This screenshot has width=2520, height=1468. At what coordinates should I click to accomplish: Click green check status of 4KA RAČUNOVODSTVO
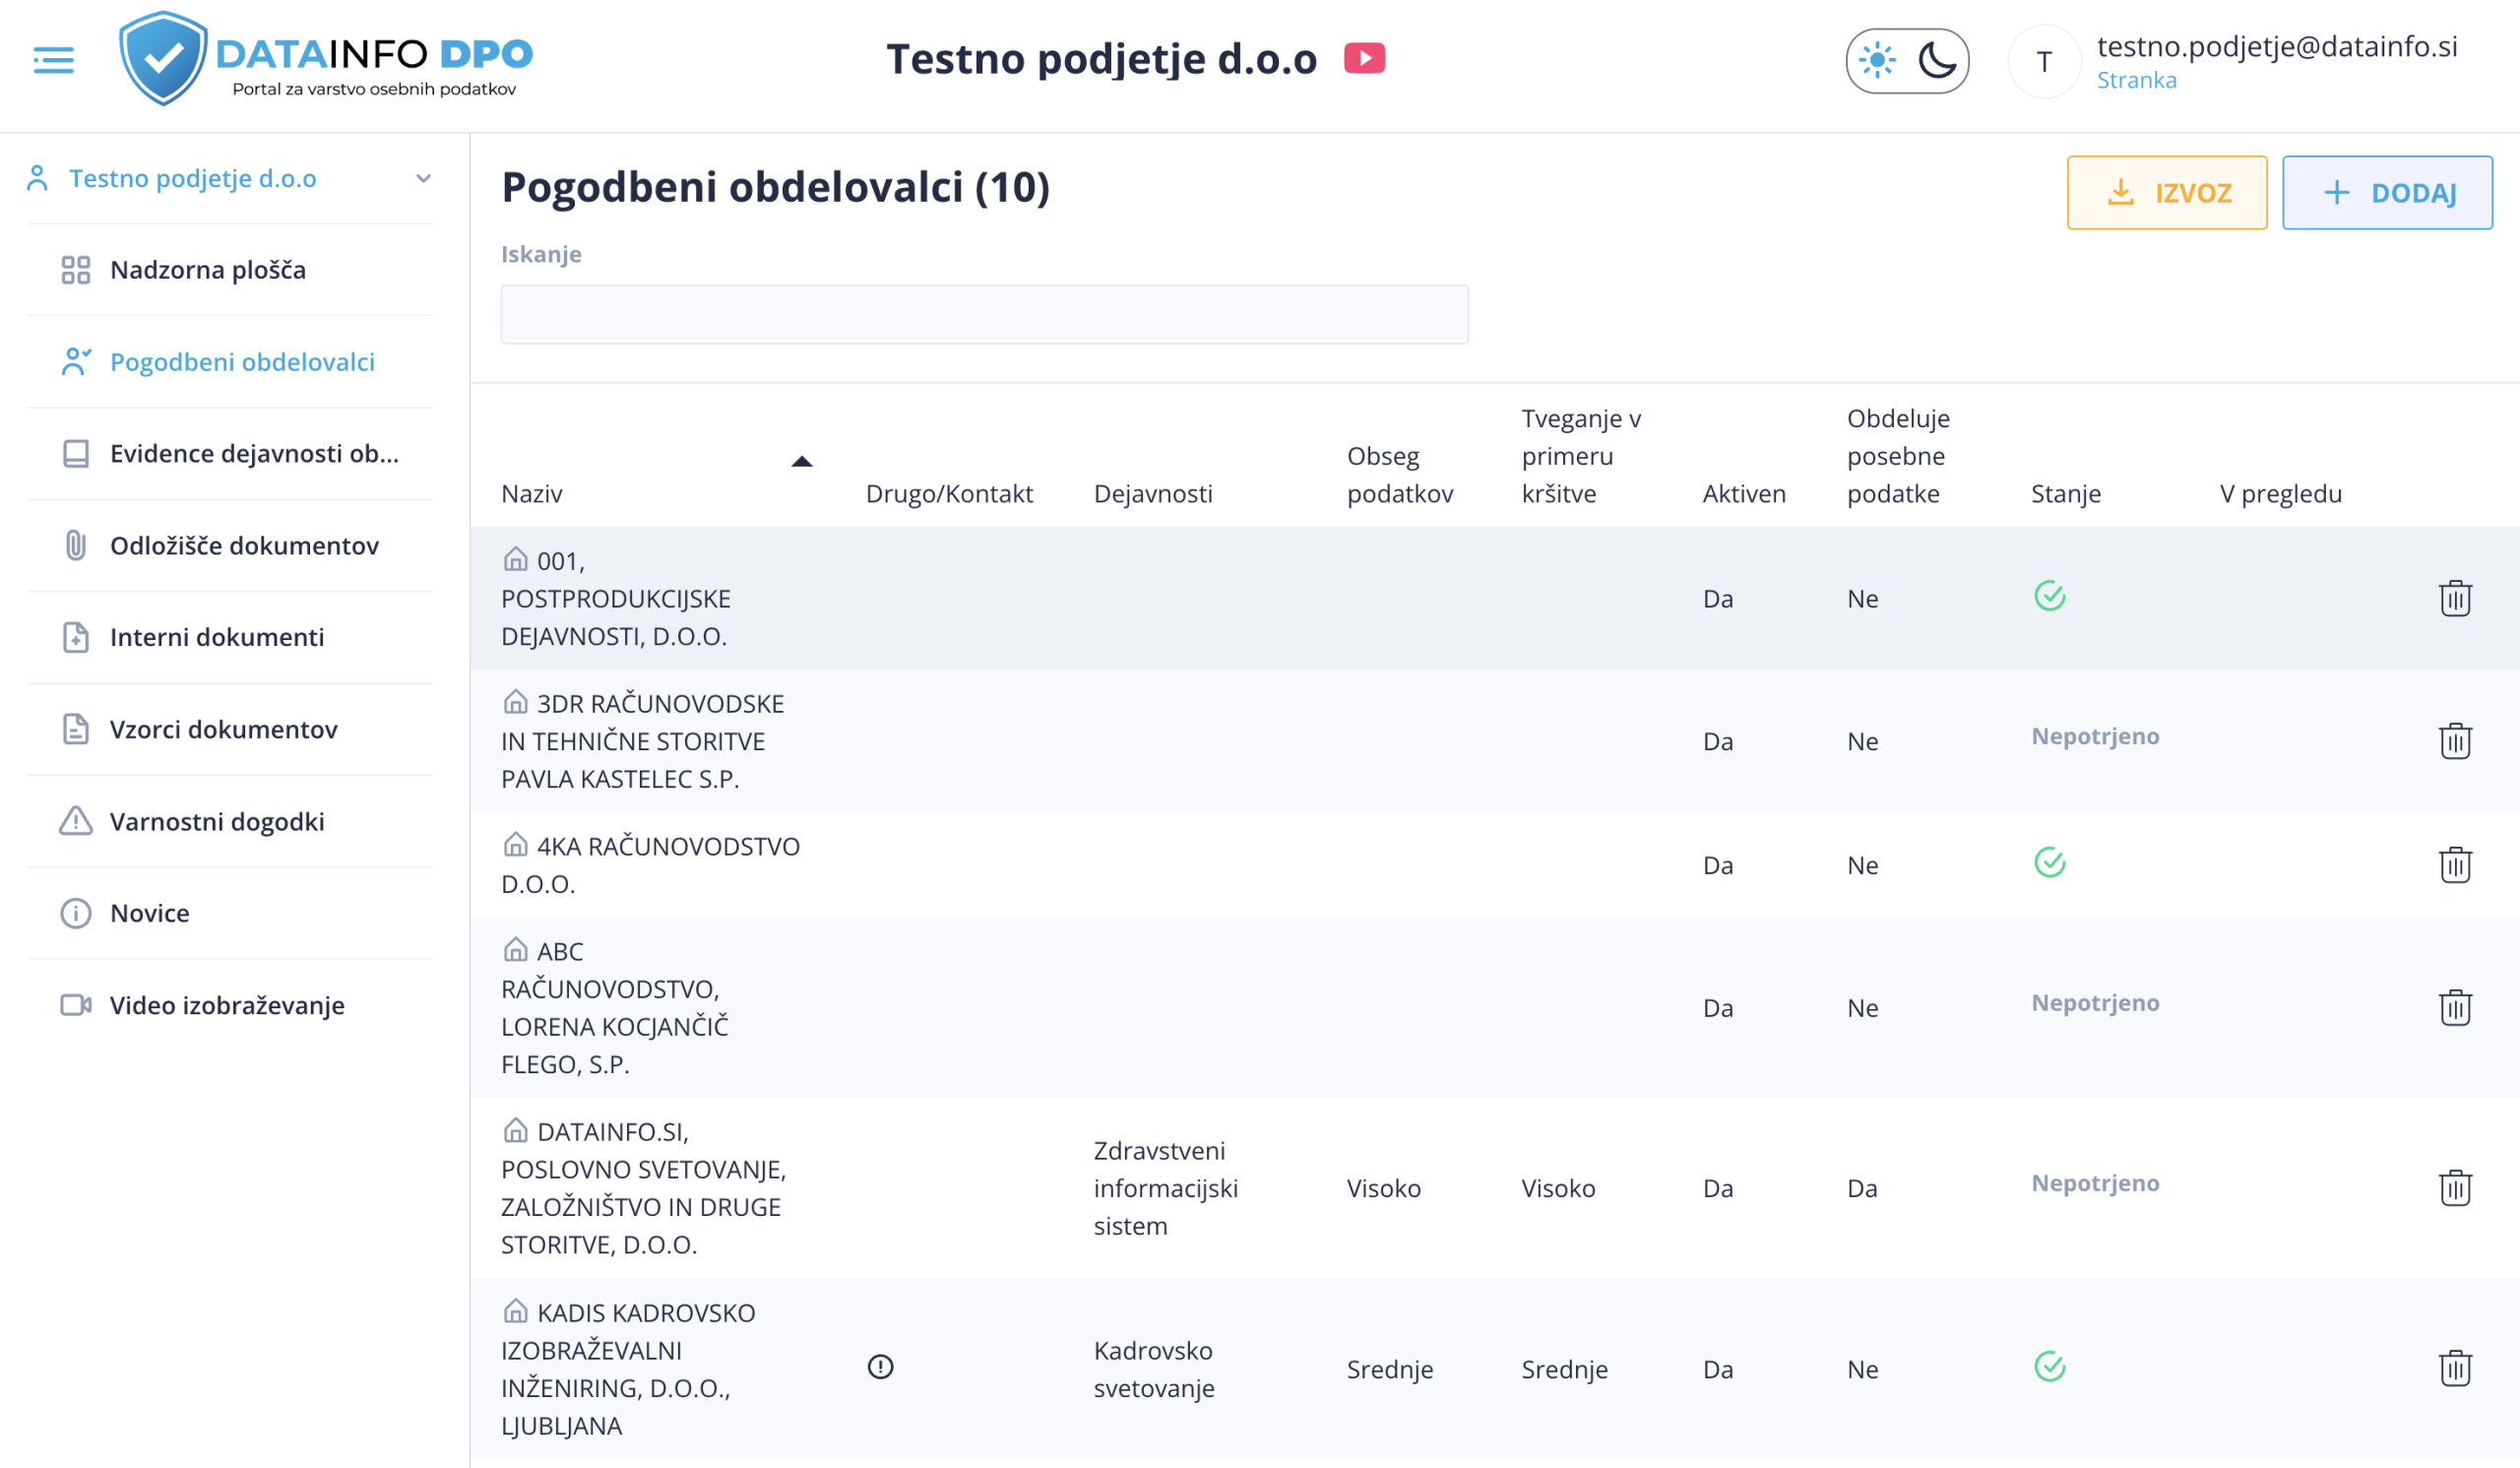(x=2050, y=862)
